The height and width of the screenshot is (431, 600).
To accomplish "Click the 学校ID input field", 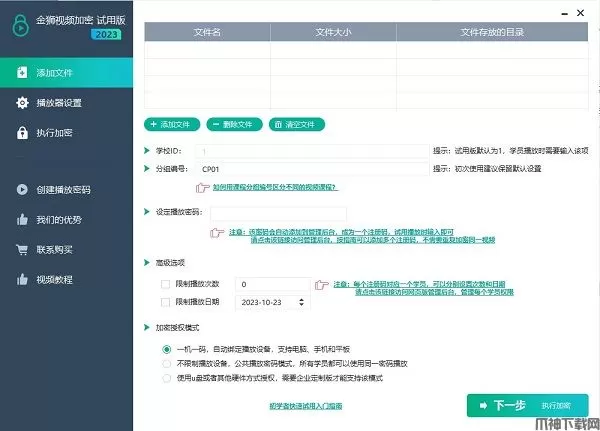I will click(312, 151).
